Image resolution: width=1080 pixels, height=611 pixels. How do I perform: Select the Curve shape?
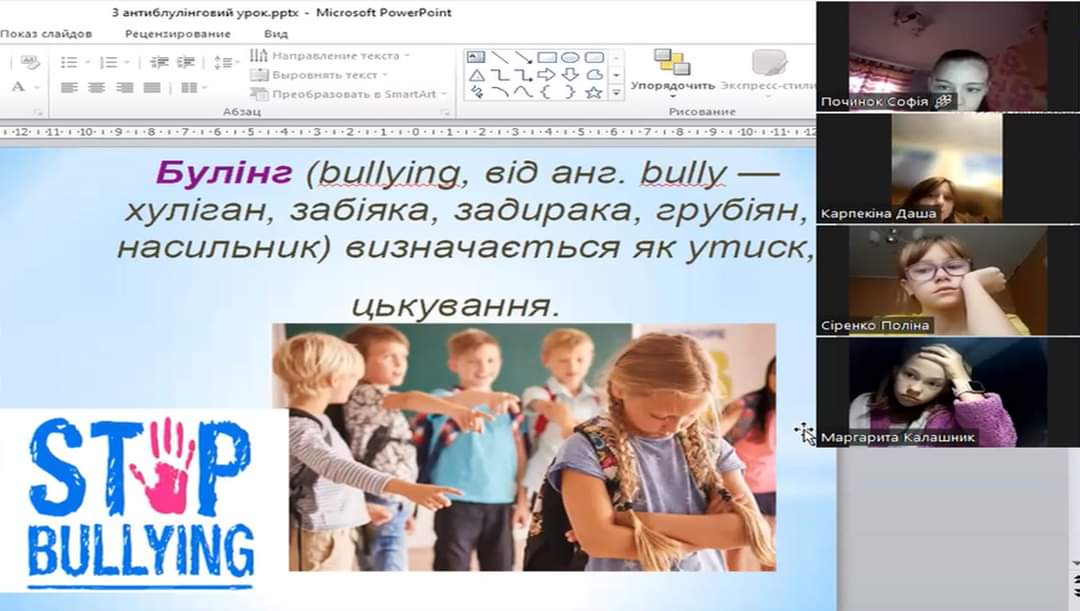523,92
